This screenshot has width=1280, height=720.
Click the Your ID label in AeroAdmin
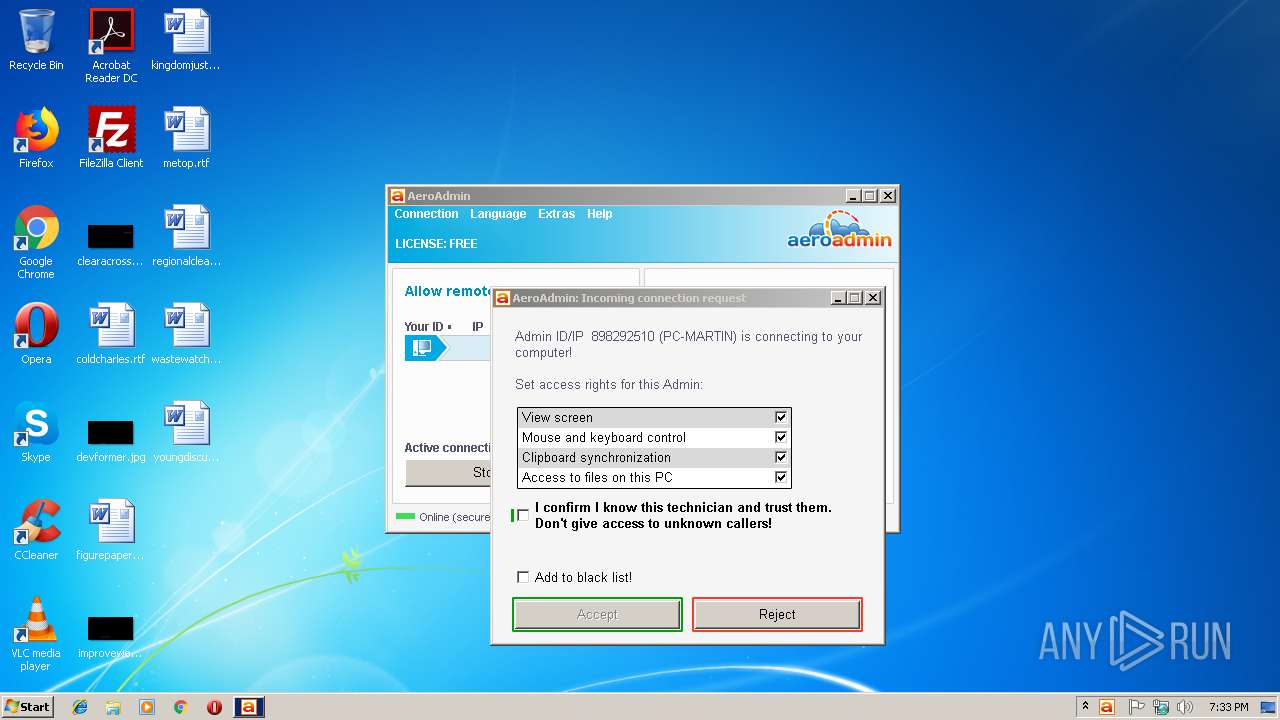pos(424,327)
